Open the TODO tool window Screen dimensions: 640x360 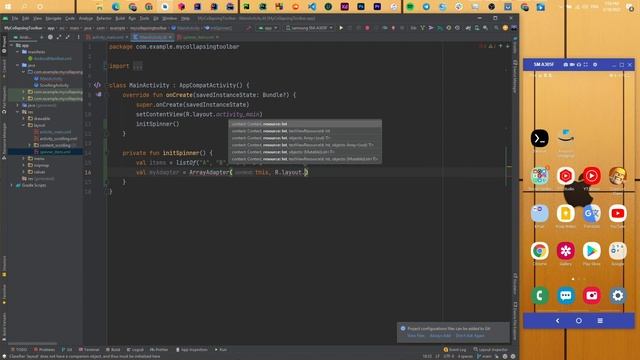tap(18, 350)
